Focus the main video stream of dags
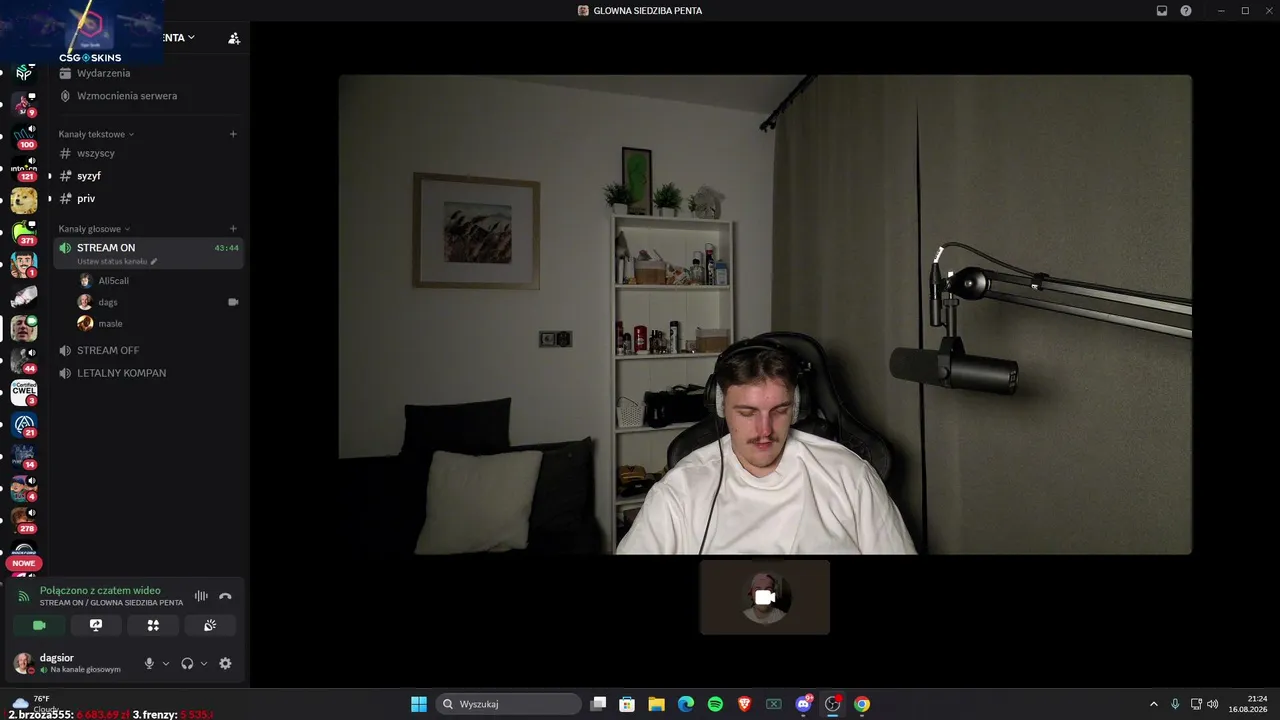This screenshot has height=720, width=1280. 765,314
